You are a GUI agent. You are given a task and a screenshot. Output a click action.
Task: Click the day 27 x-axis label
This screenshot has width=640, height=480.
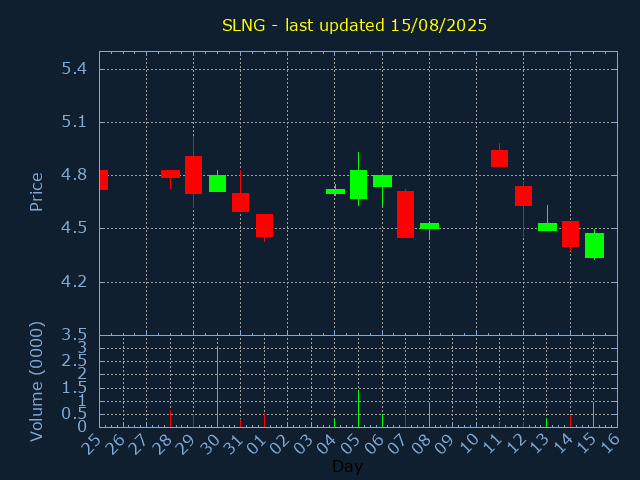(x=138, y=444)
